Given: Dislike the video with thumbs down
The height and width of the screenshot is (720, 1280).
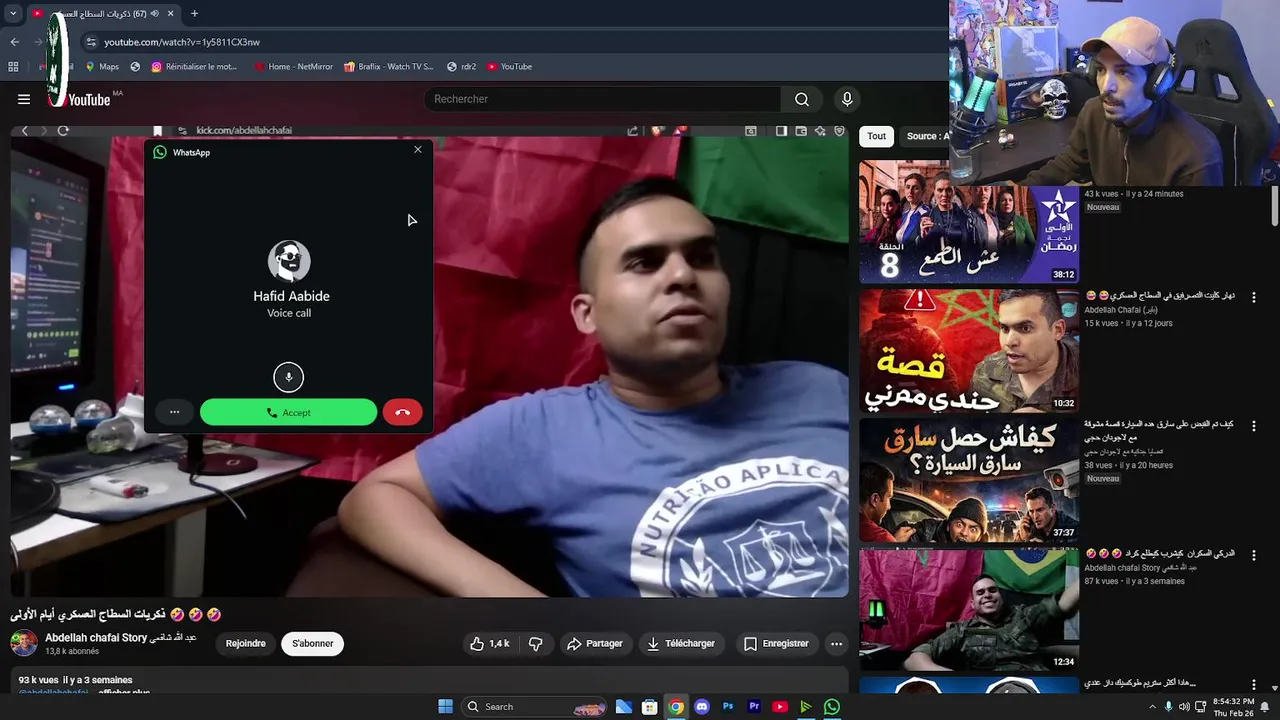Looking at the screenshot, I should coord(536,644).
